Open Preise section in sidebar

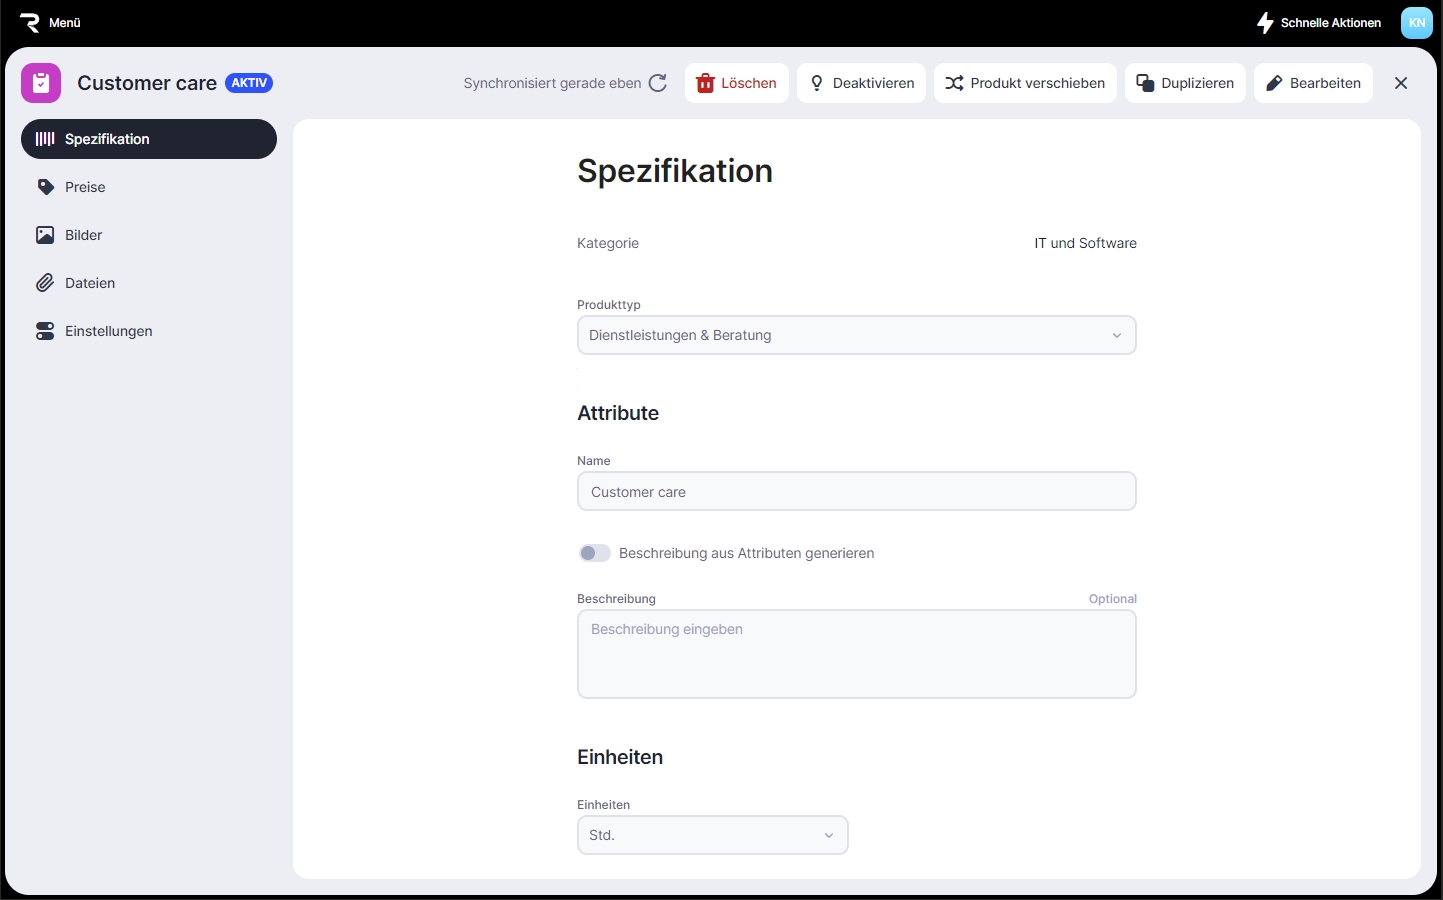click(85, 187)
